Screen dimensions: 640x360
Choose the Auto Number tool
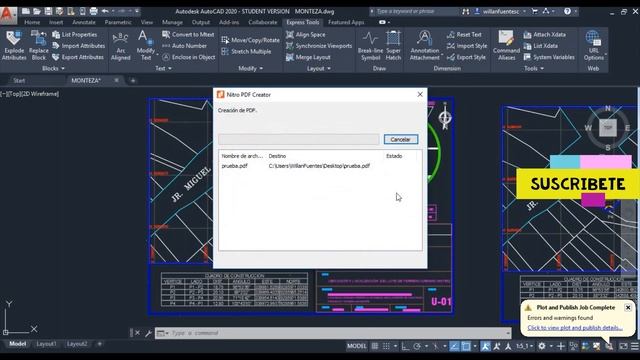tap(184, 46)
